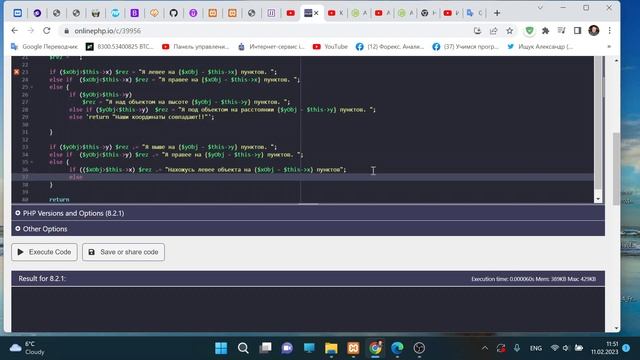Click the highlighted else on line 37
The image size is (640, 360).
coord(76,177)
